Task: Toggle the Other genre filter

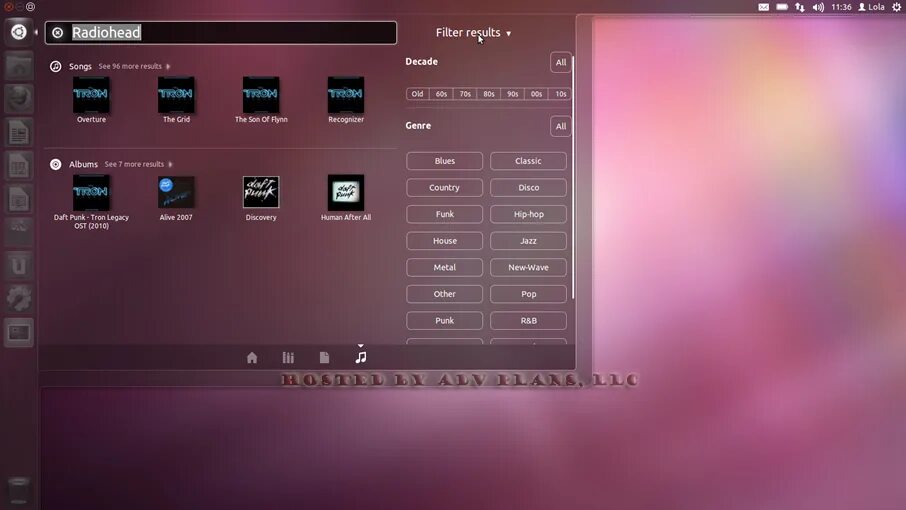Action: (444, 294)
